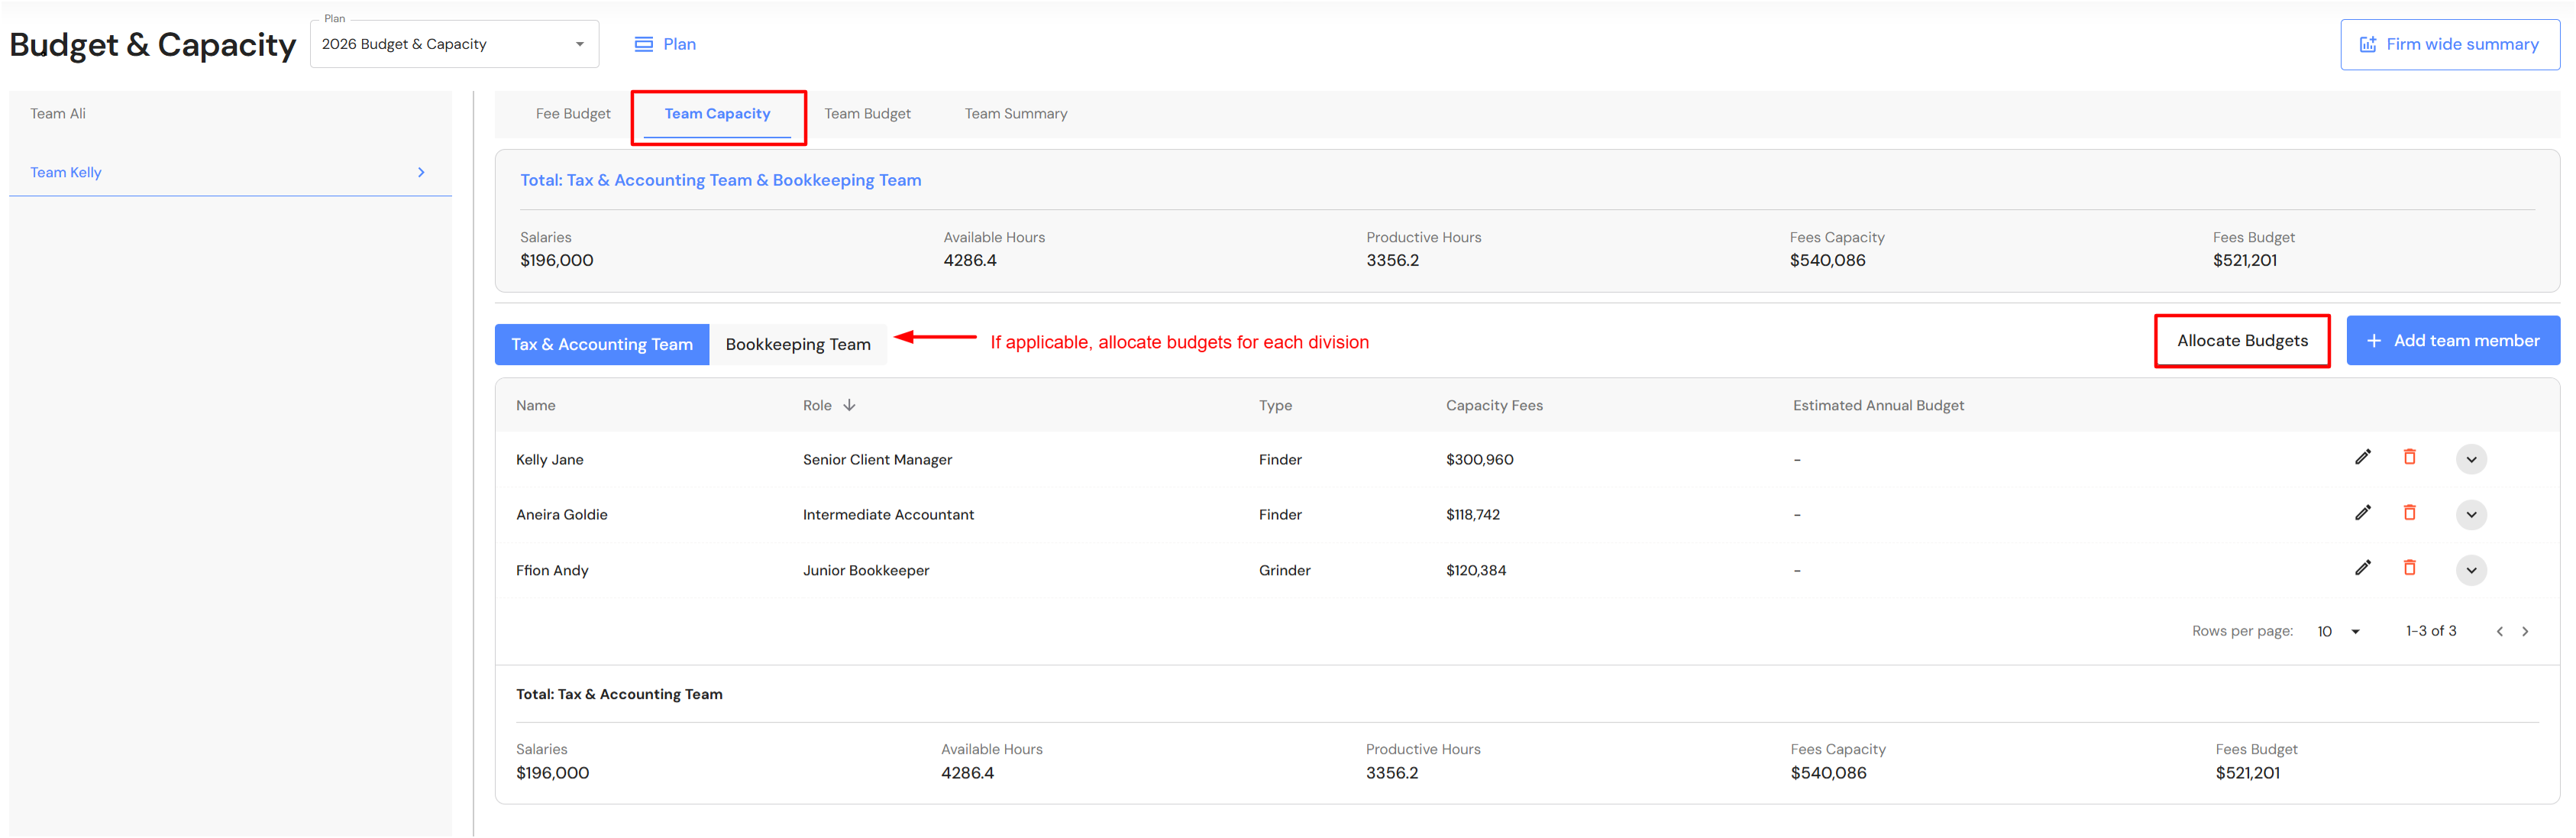Select Team Ali in the sidebar

coord(58,114)
